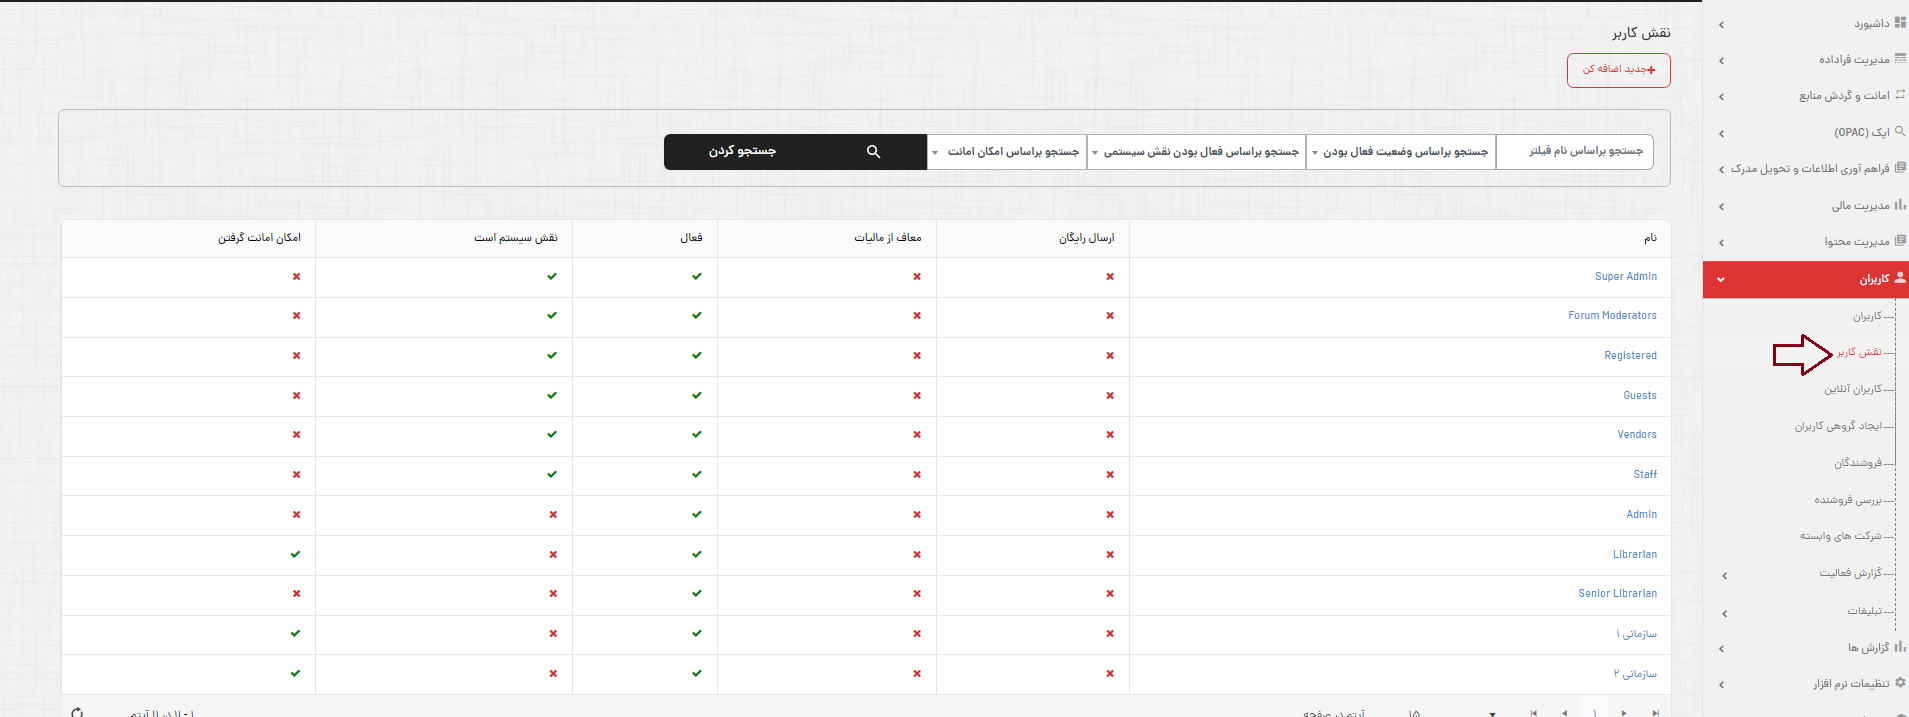The height and width of the screenshot is (717, 1909).
Task: Toggle Librarian's loan permission checkmark
Action: click(x=295, y=554)
